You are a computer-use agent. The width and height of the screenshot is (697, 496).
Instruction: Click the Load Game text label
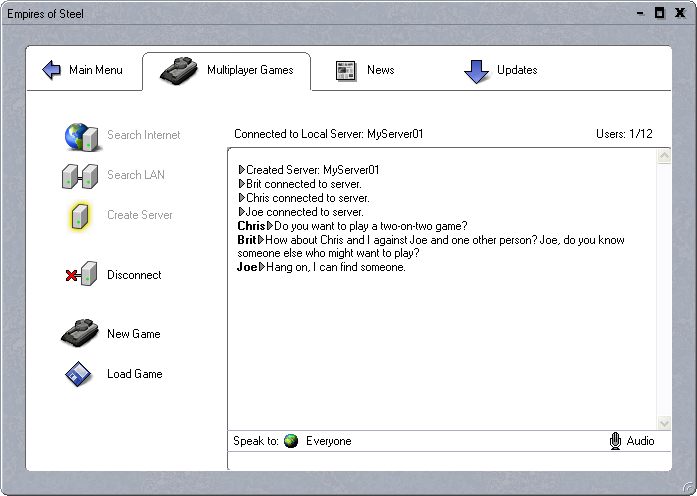click(x=135, y=374)
